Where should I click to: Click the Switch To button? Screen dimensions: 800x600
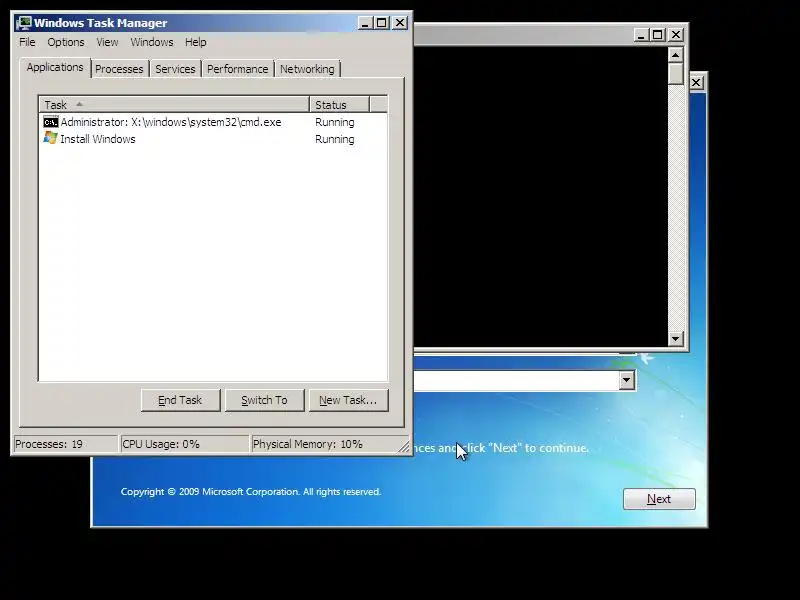[264, 400]
